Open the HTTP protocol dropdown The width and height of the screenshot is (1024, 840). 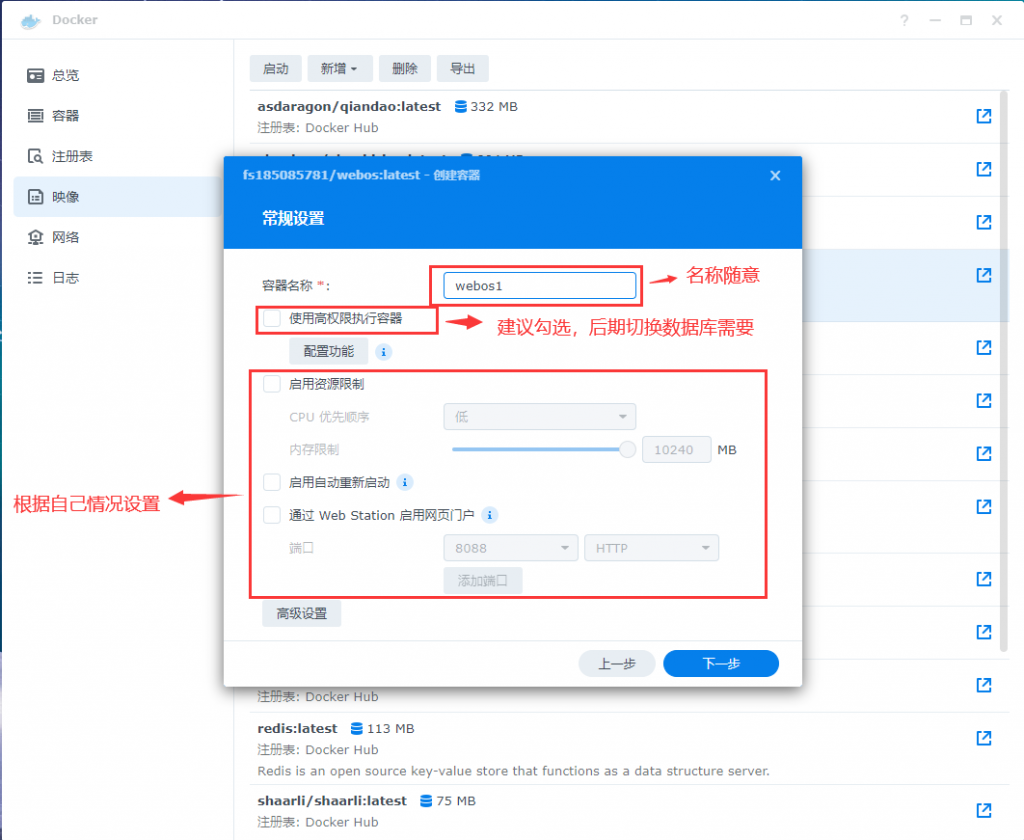651,548
